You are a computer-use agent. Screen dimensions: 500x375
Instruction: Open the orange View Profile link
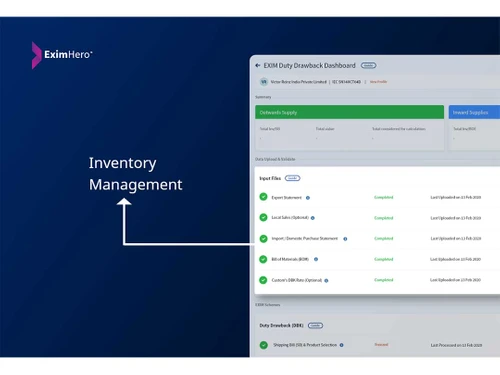[378, 82]
